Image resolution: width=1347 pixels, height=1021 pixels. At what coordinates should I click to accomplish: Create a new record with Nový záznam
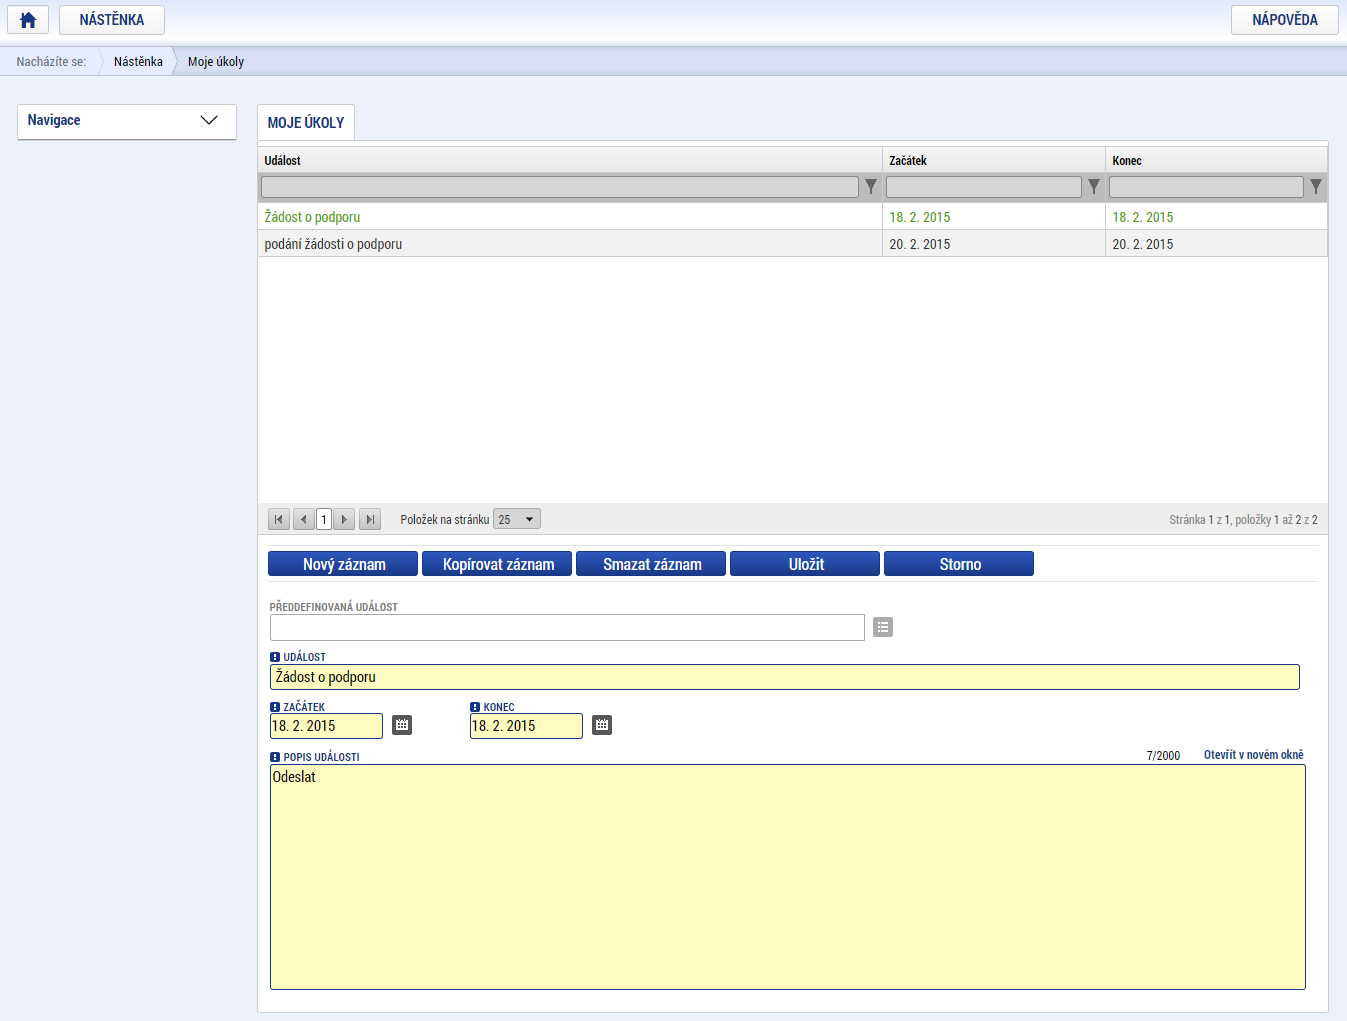click(344, 564)
